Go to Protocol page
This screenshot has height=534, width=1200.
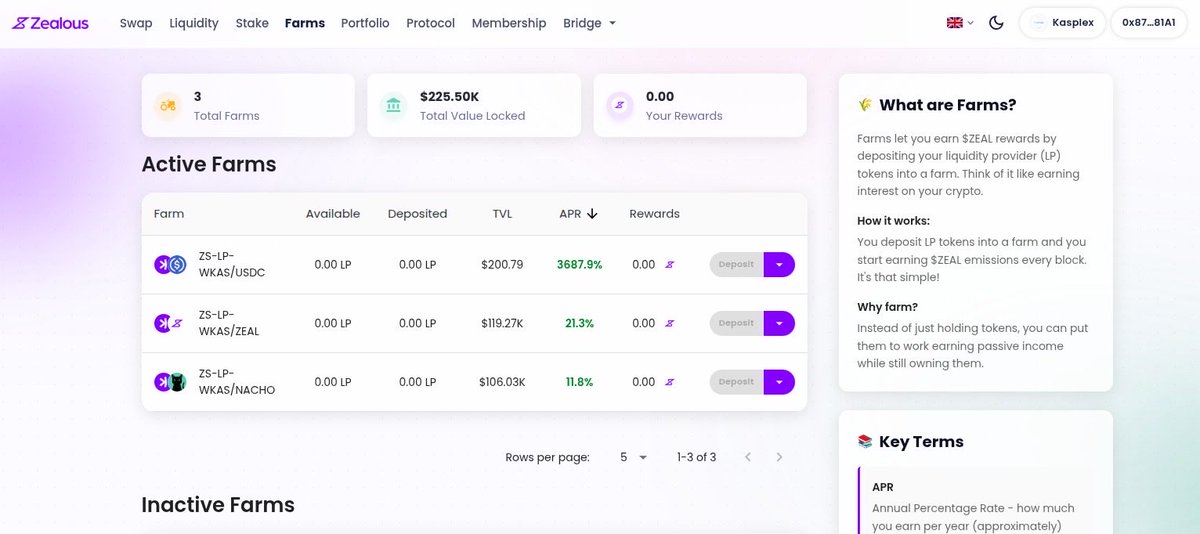430,23
